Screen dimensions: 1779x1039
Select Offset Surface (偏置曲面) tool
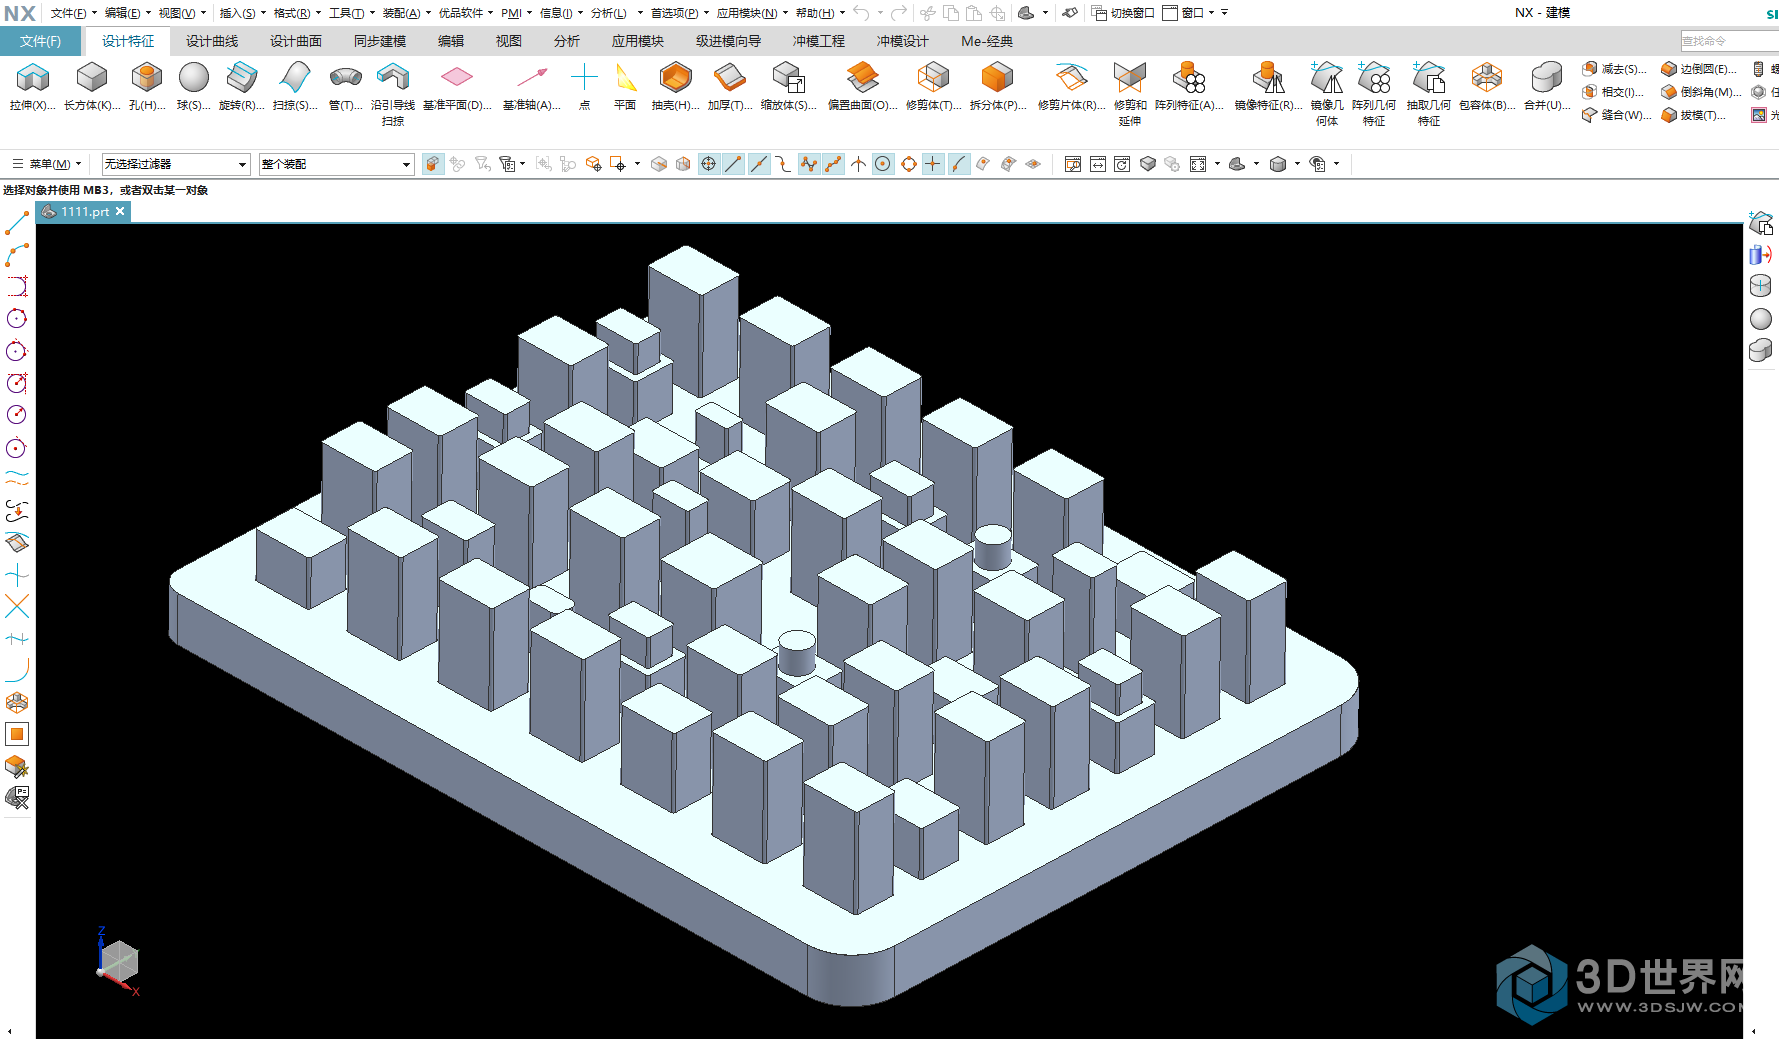pyautogui.click(x=862, y=86)
